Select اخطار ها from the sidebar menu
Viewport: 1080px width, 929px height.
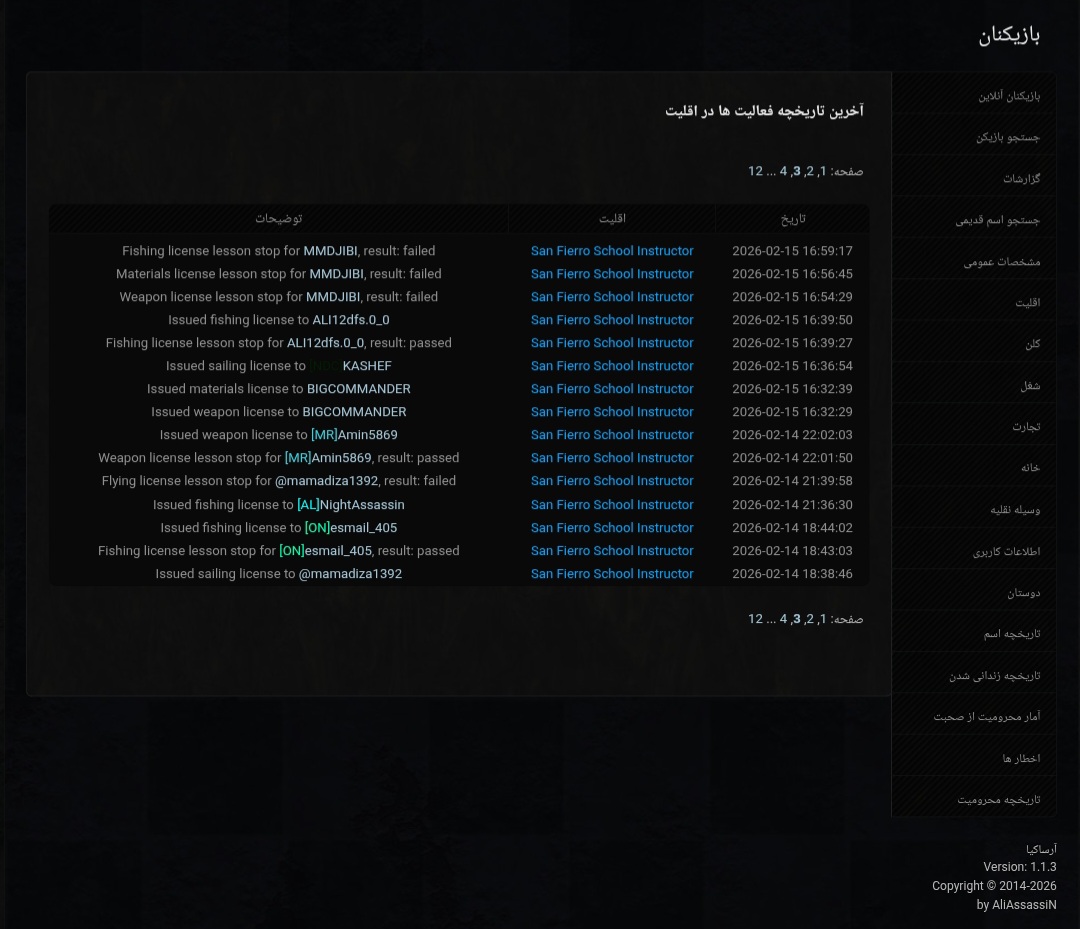coord(1021,758)
